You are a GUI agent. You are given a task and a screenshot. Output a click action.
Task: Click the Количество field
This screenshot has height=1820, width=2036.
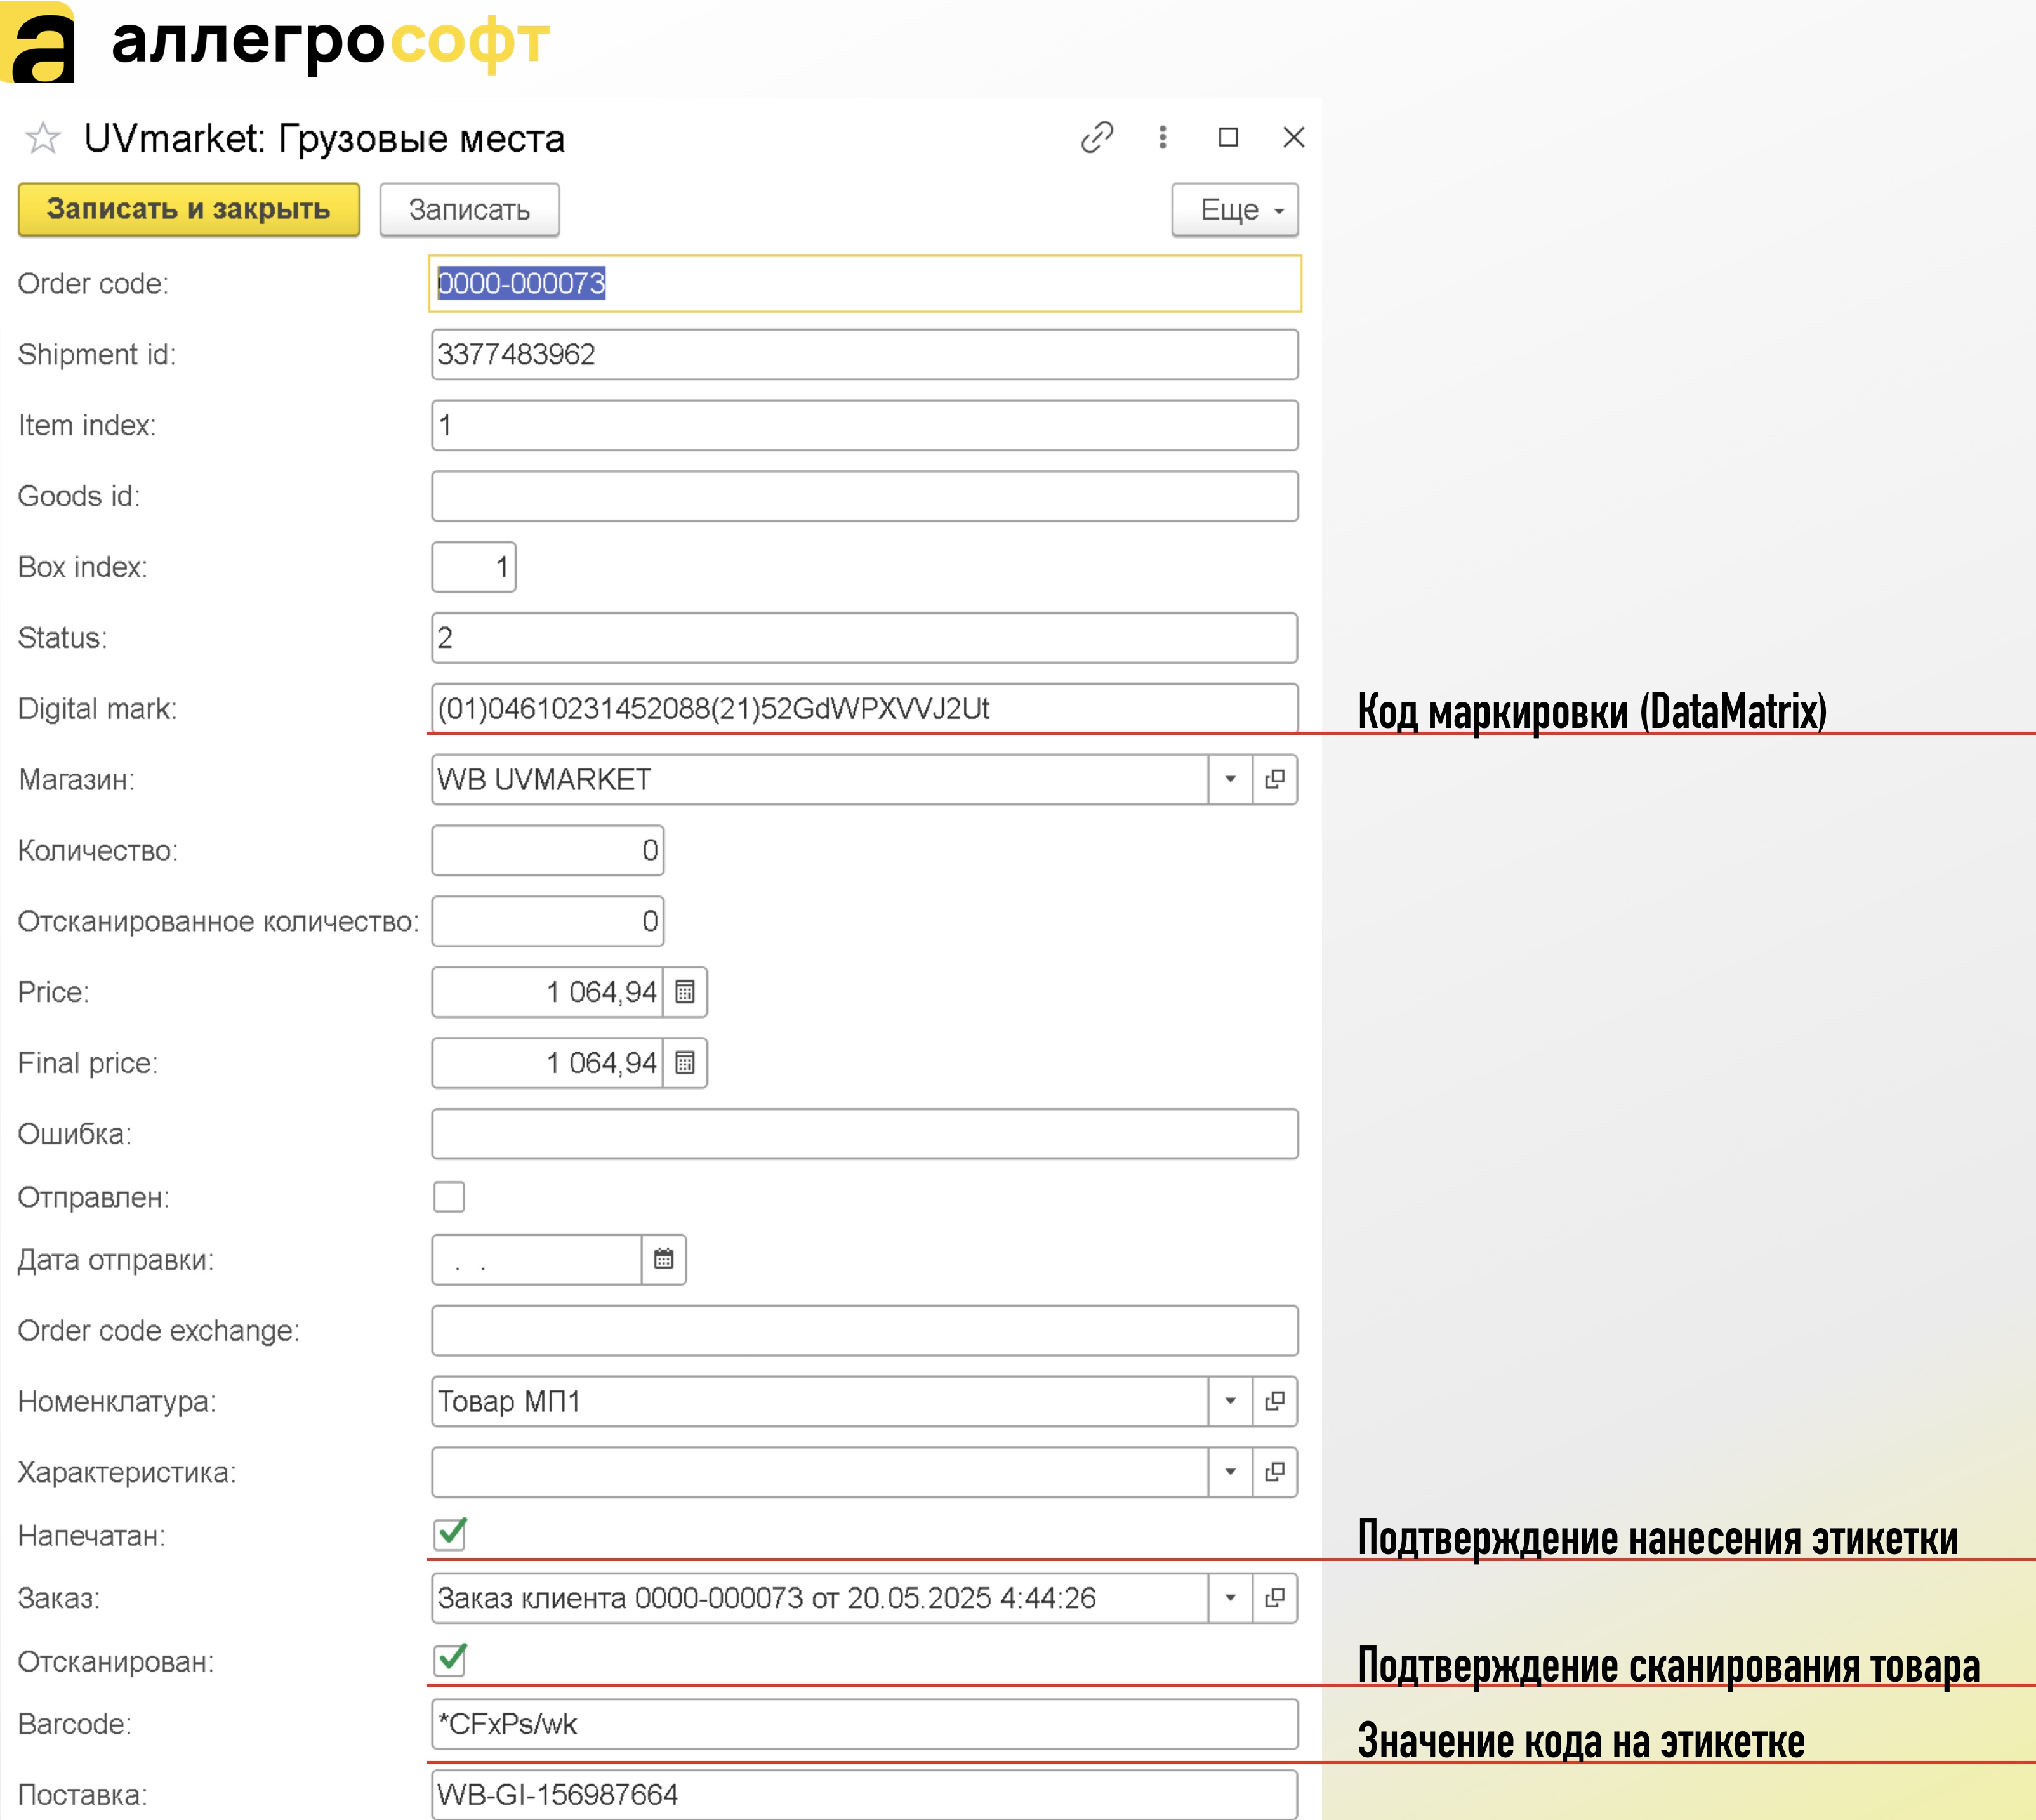pos(548,851)
